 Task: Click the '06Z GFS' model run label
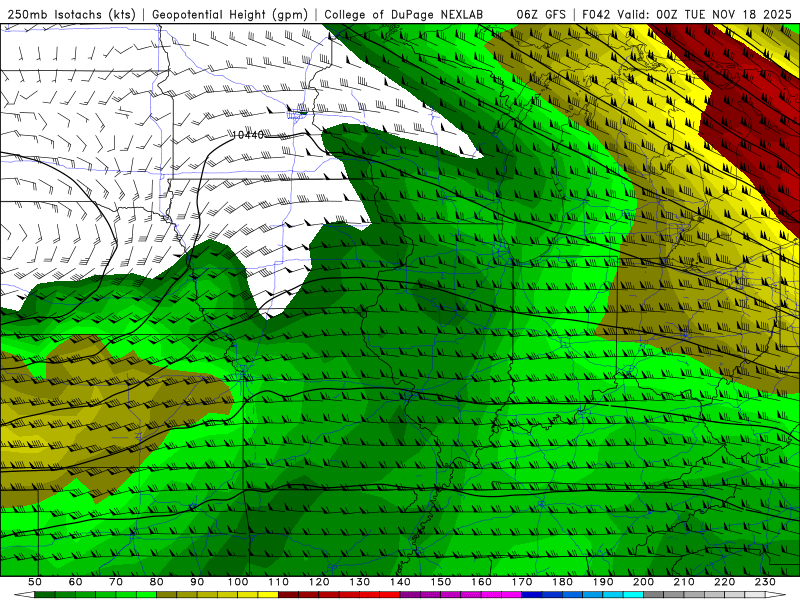541,14
